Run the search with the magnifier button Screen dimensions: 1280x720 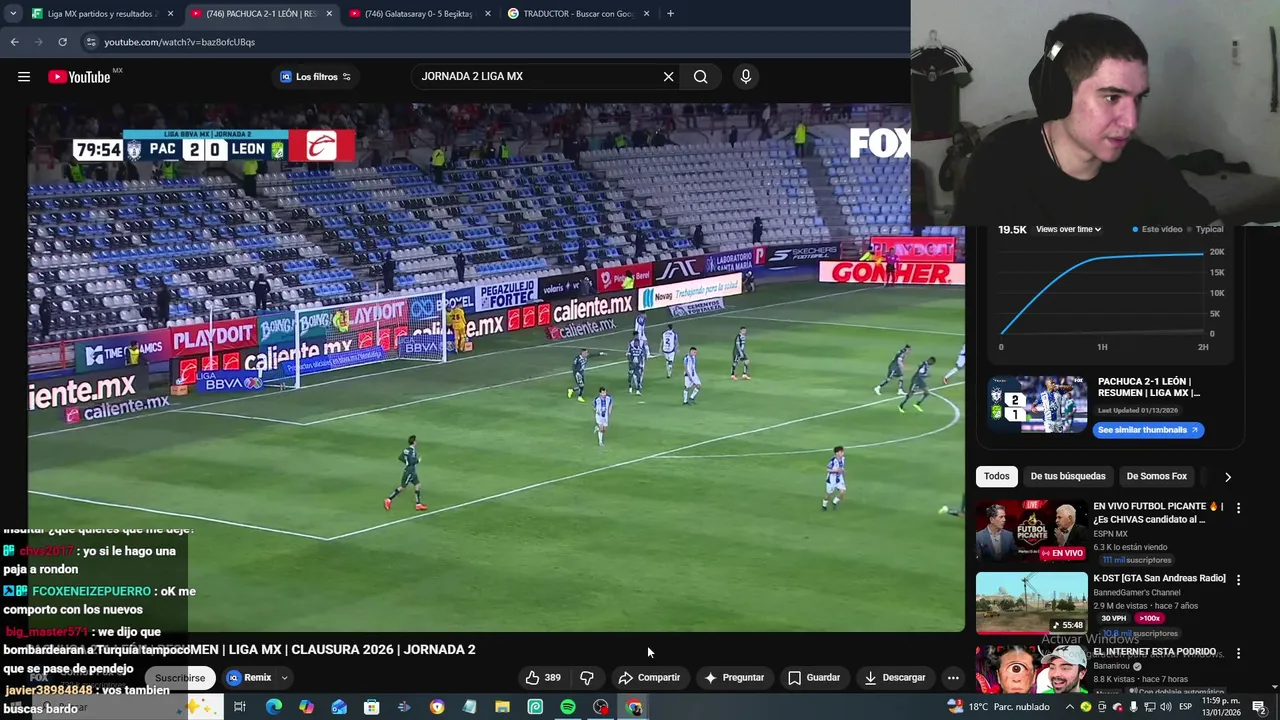point(701,77)
